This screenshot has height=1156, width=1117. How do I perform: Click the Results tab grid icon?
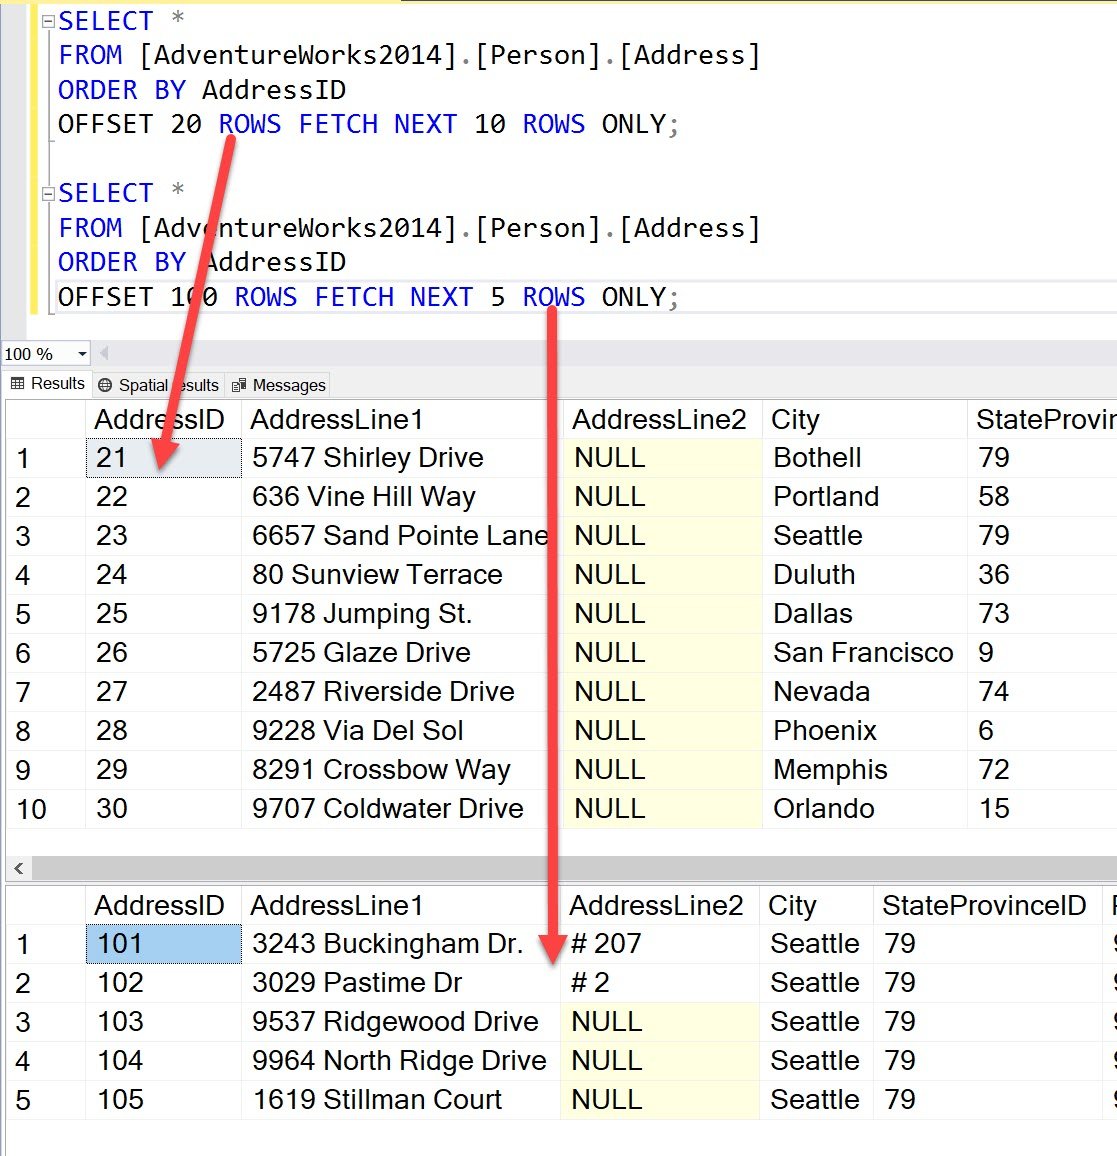(18, 383)
